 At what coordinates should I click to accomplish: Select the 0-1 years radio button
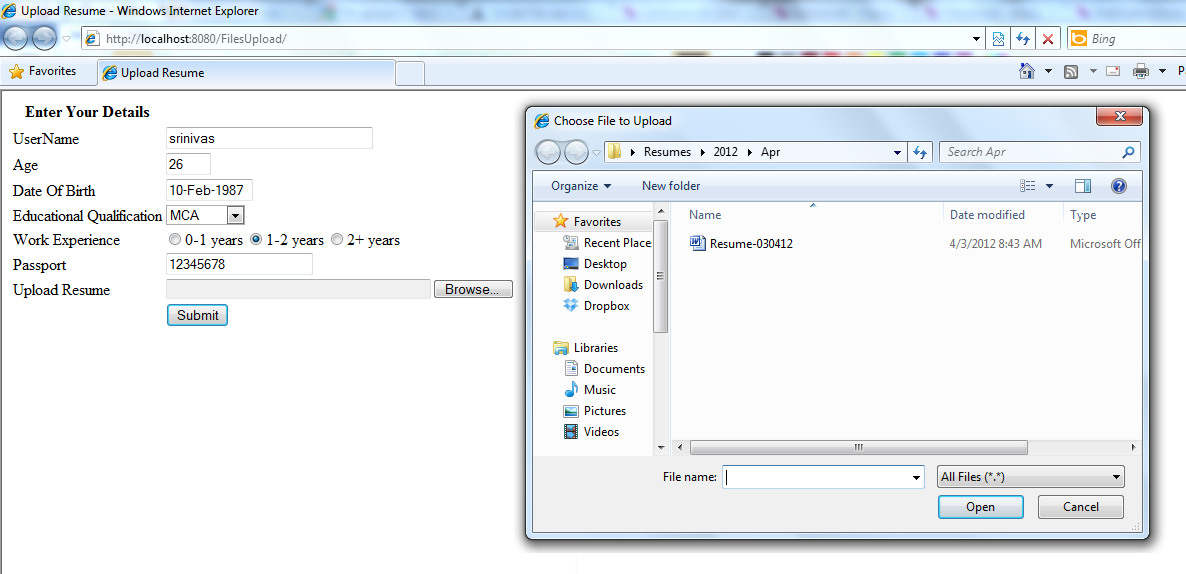(175, 240)
